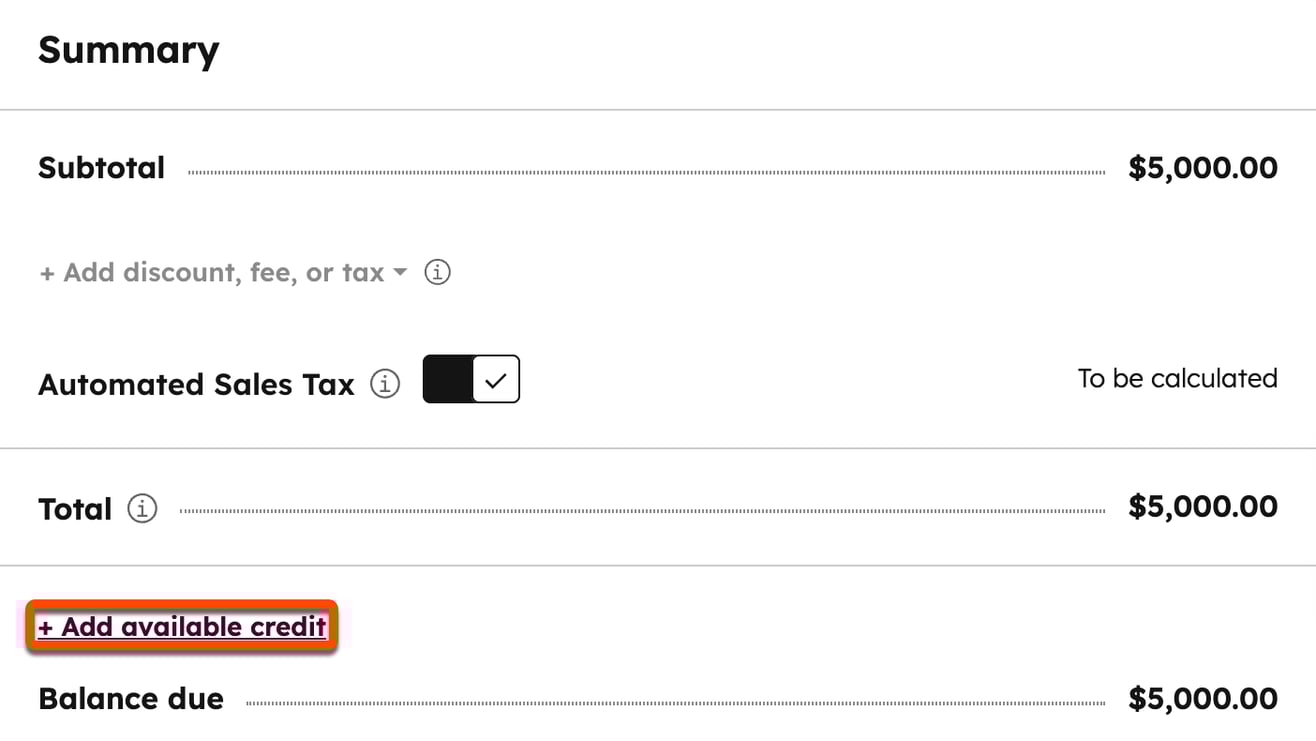Click the info icon beside Automated Sales Tax
1316x741 pixels.
tap(384, 383)
